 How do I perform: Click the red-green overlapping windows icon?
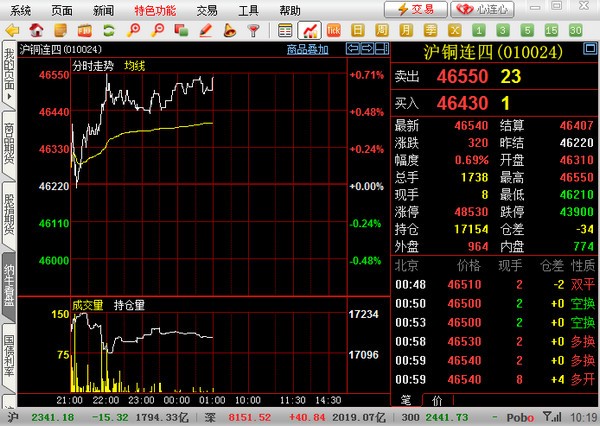181,30
